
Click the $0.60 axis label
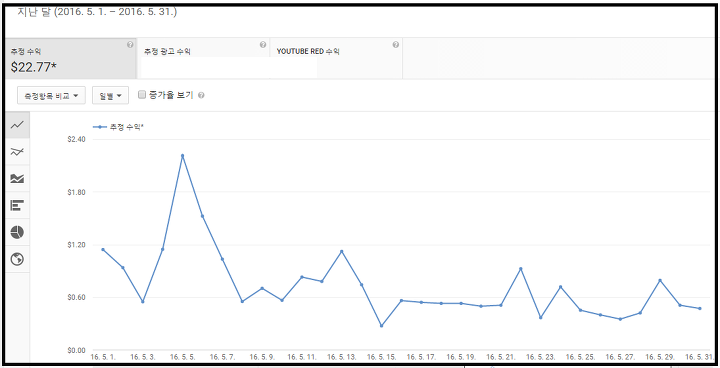click(76, 297)
